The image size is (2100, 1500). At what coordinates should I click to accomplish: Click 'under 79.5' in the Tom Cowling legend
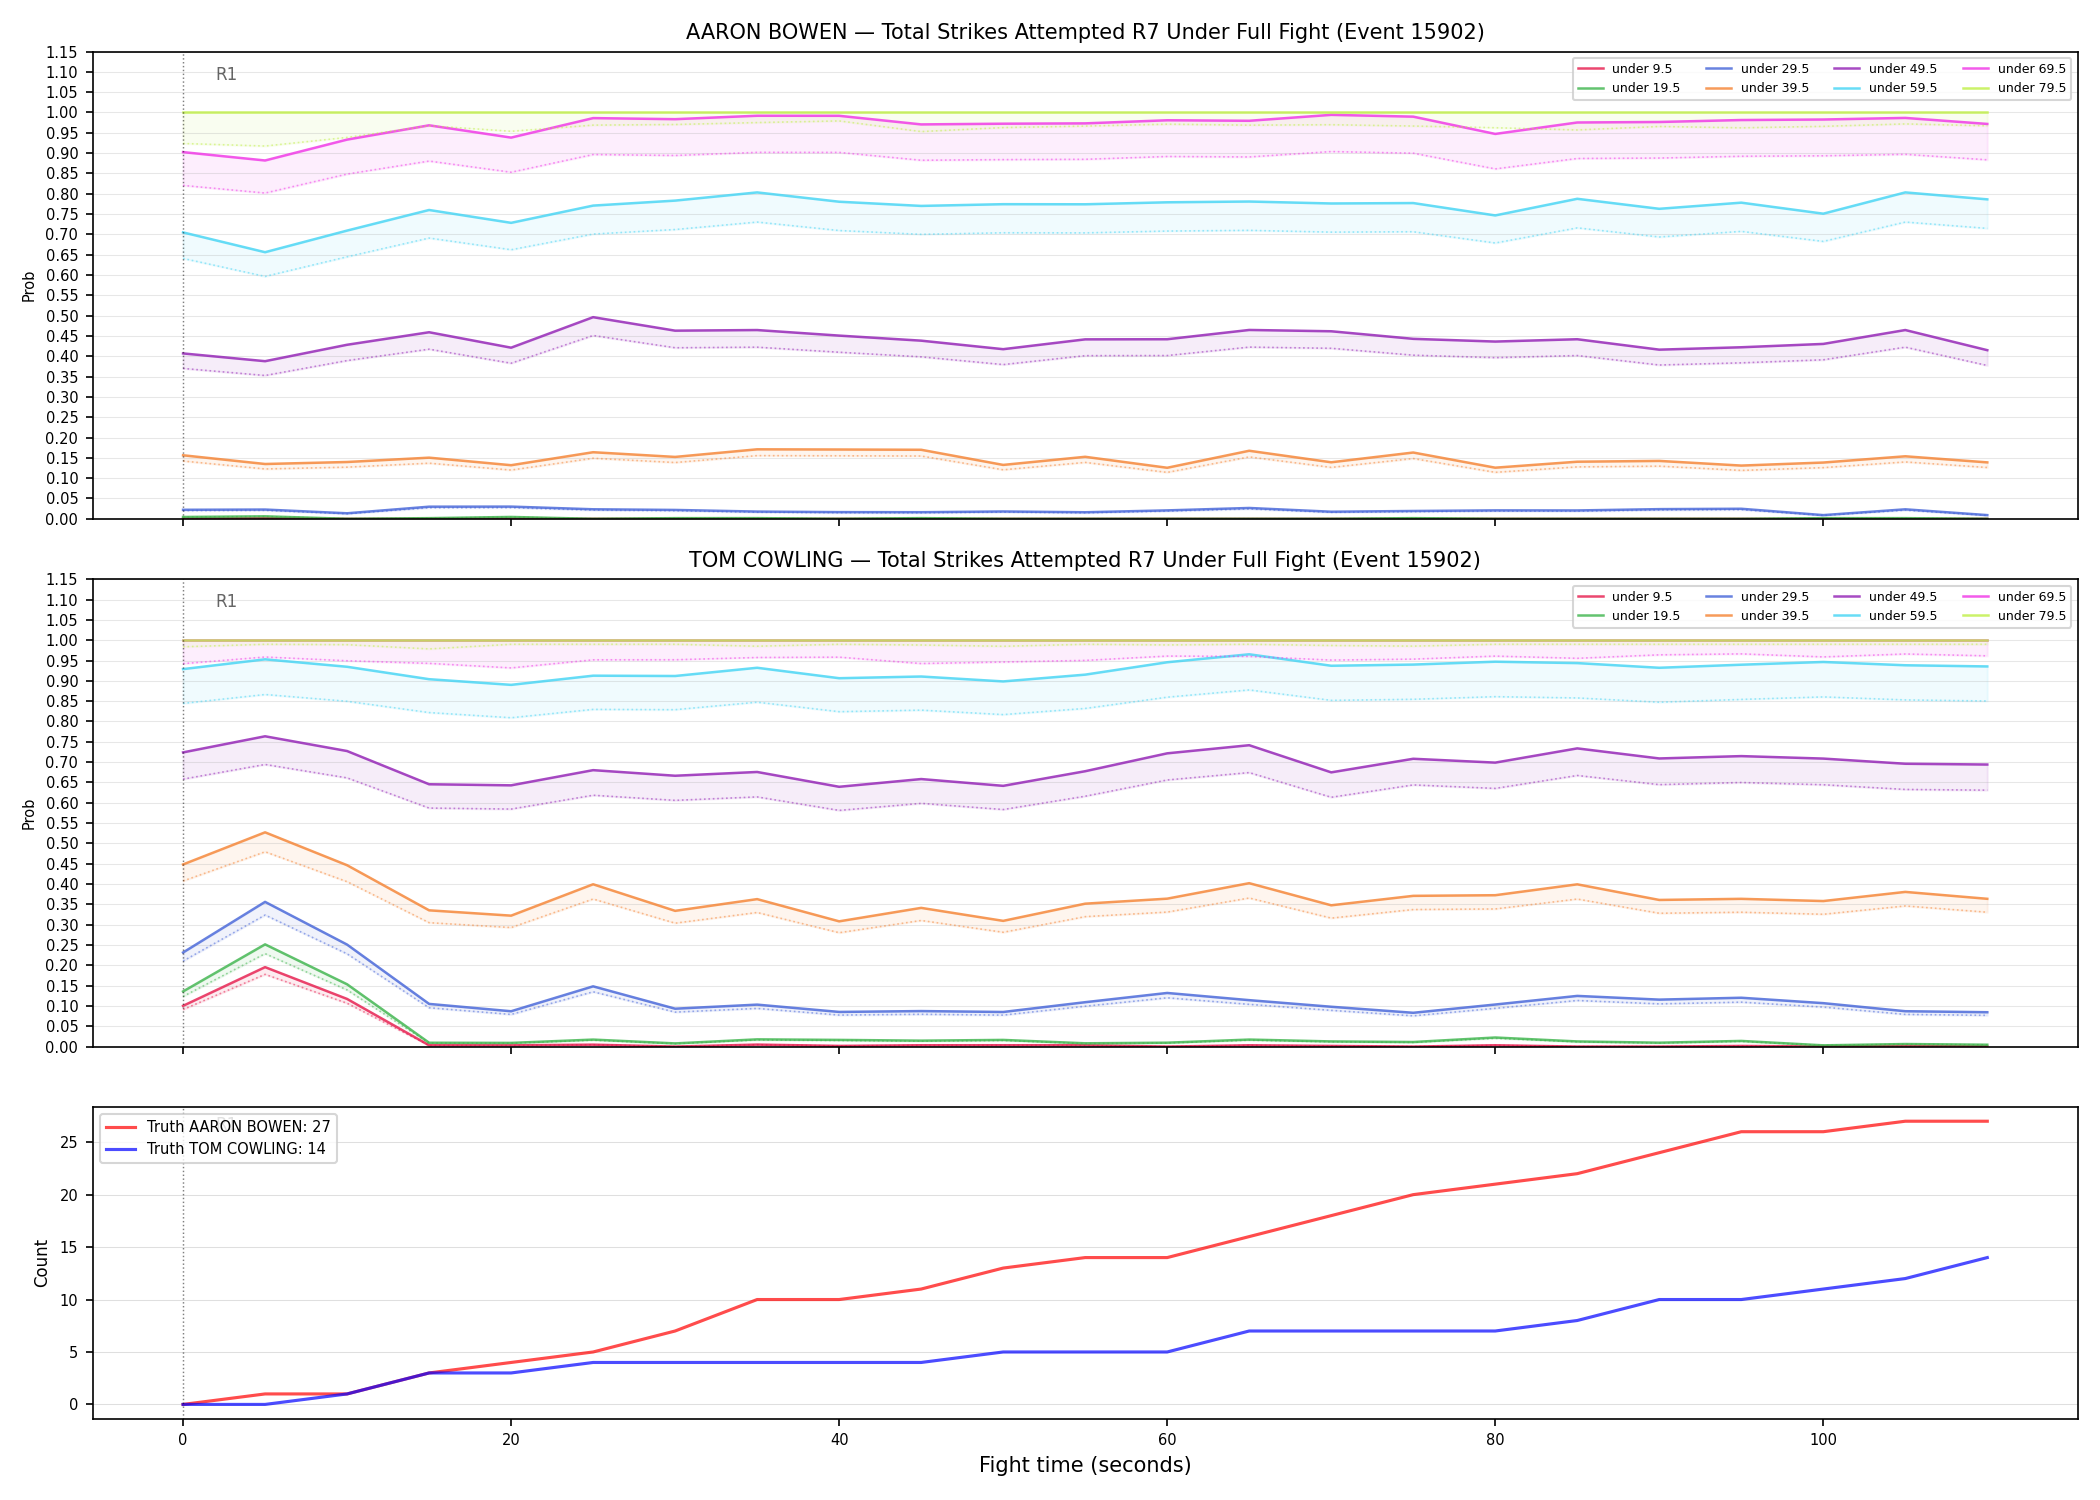coord(2031,616)
